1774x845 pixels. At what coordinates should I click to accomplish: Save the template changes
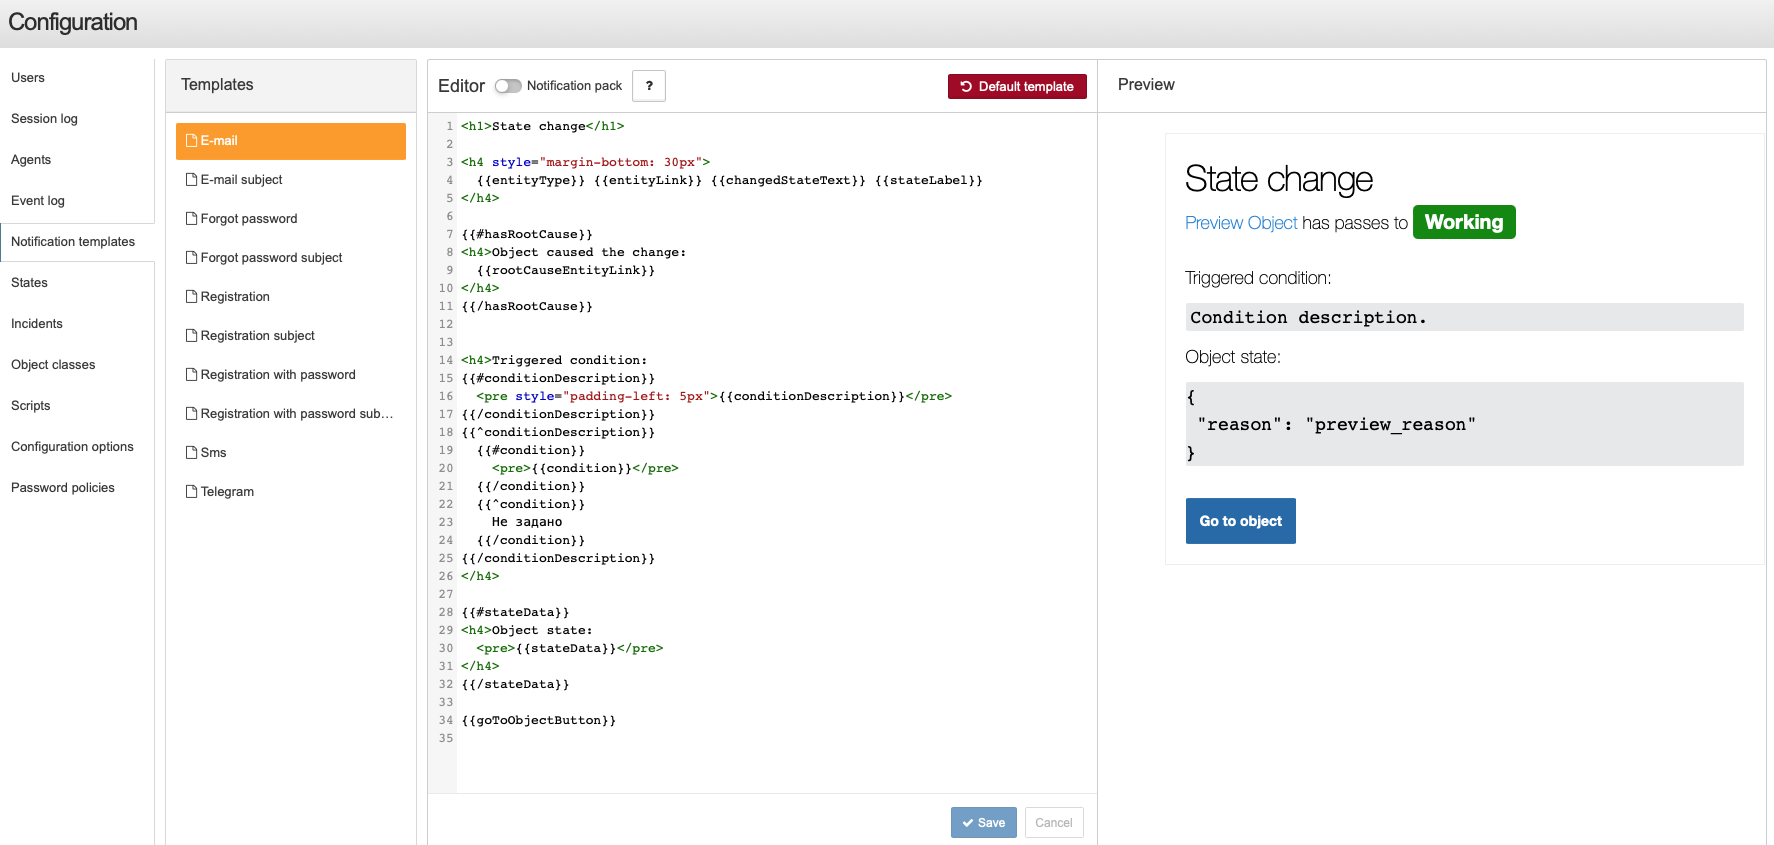click(984, 823)
